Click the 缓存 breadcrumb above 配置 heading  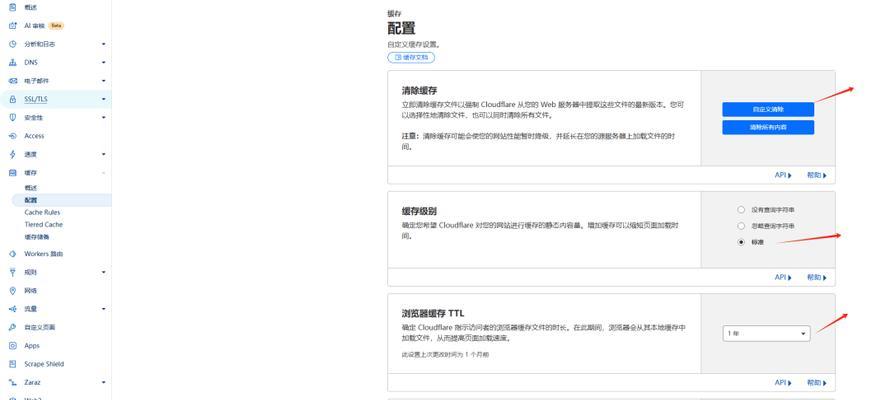[394, 13]
